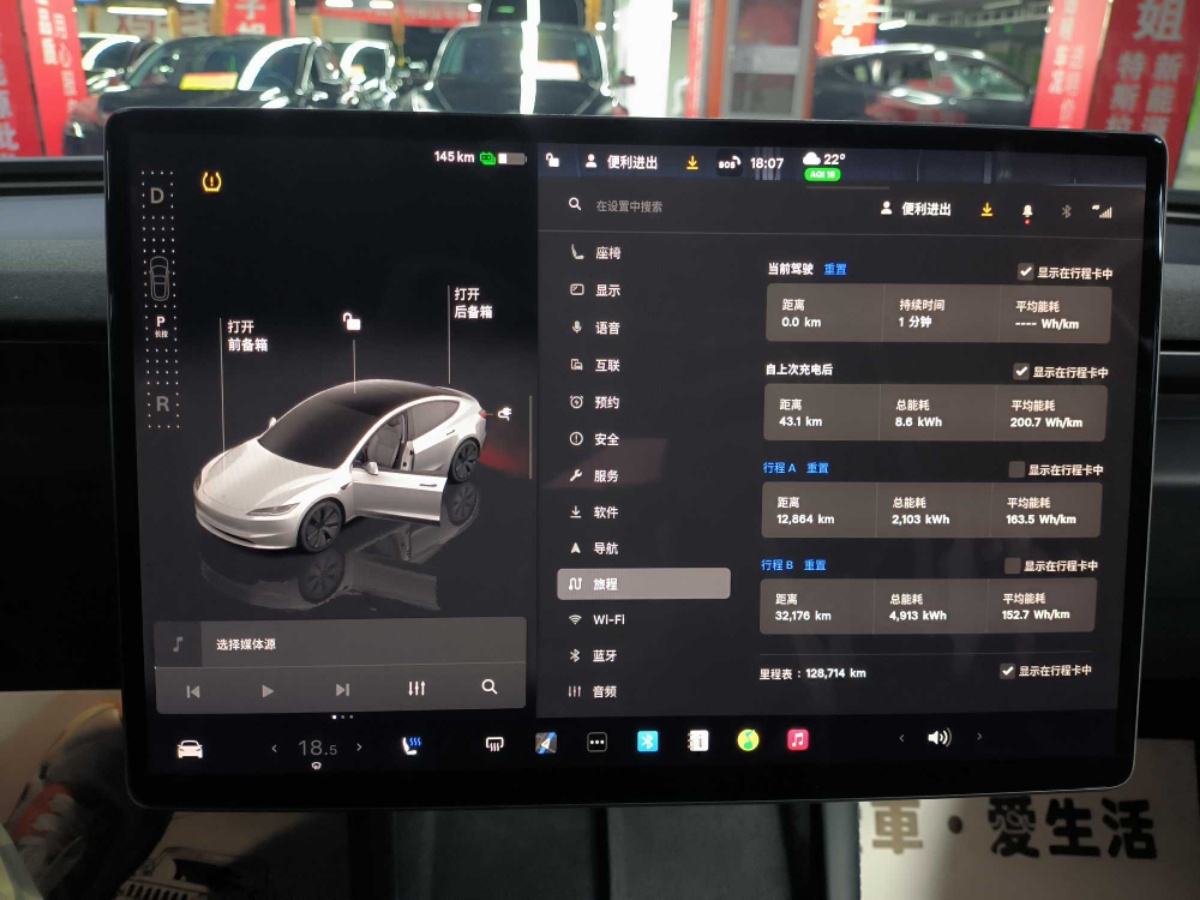Tap the charge port icon beside the car
The height and width of the screenshot is (900, 1200).
(x=504, y=413)
